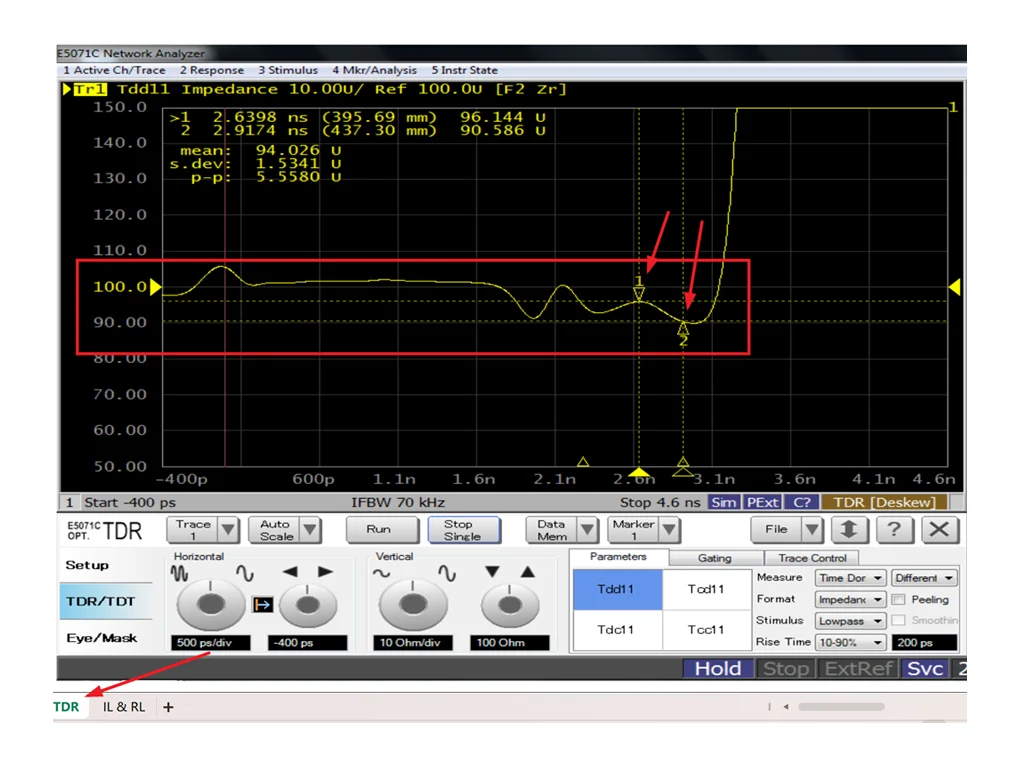Open the Response menu
This screenshot has height=765, width=1024.
coord(212,70)
